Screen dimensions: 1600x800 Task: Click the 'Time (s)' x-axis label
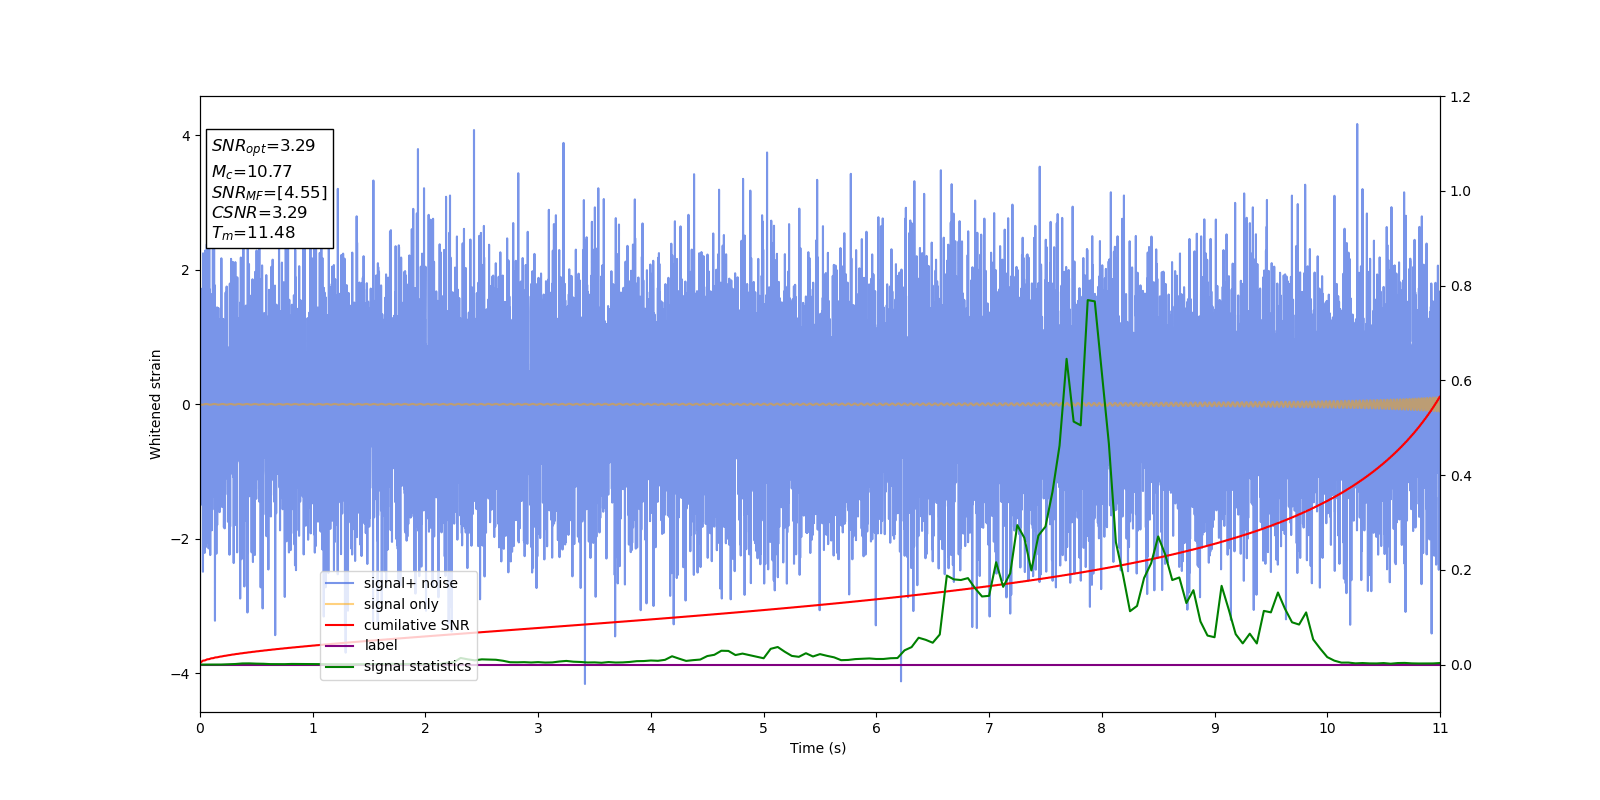point(818,748)
